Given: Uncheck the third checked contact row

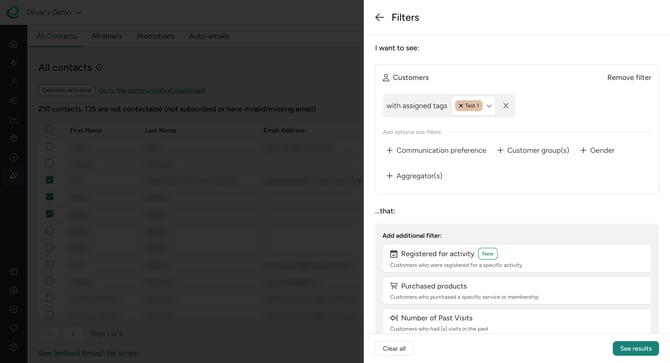Looking at the screenshot, I should coord(50,214).
